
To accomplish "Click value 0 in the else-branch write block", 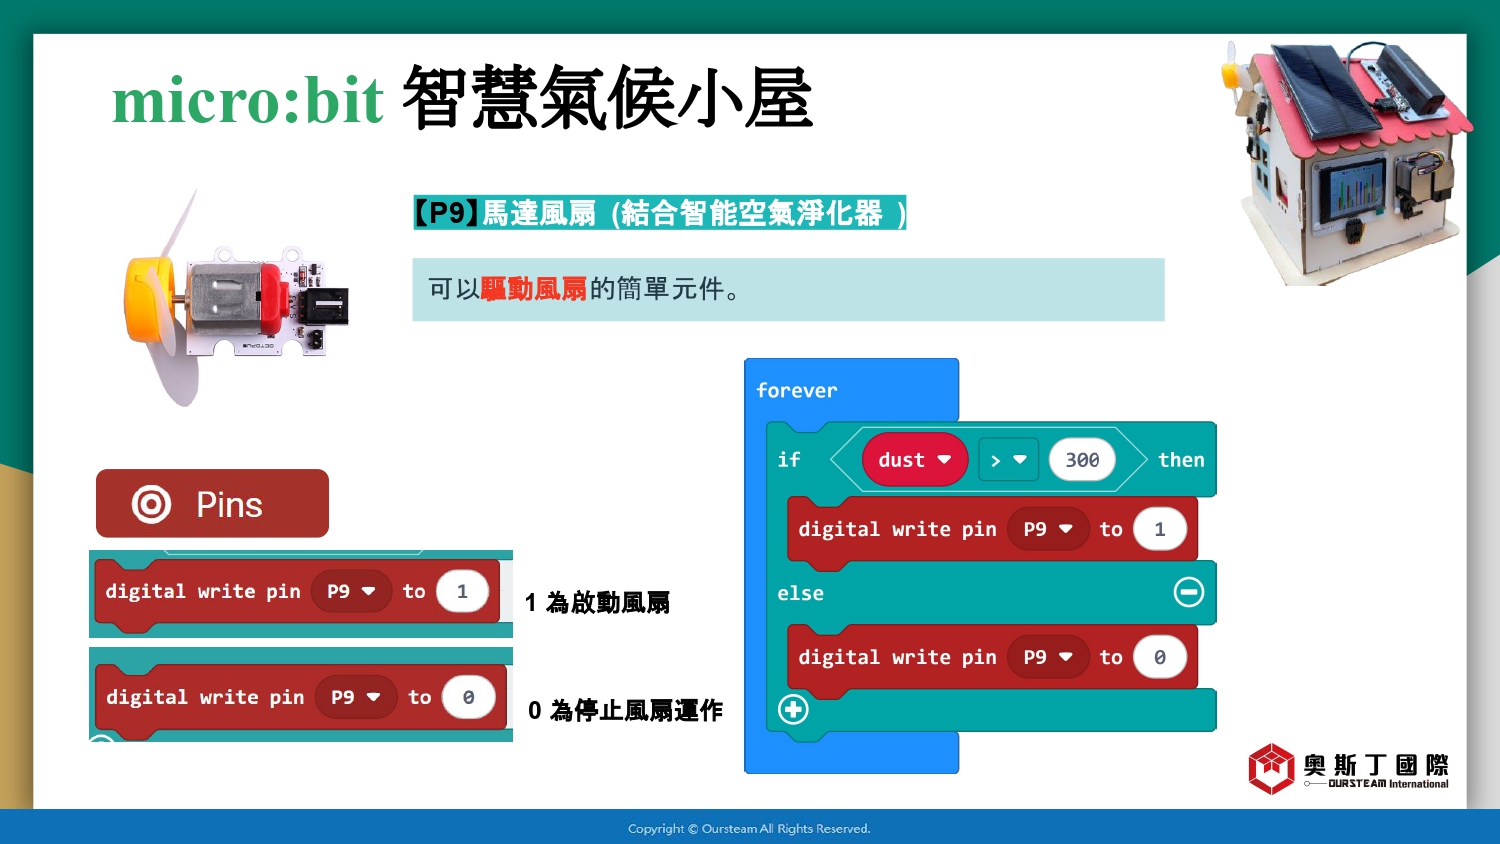I will [x=1159, y=657].
